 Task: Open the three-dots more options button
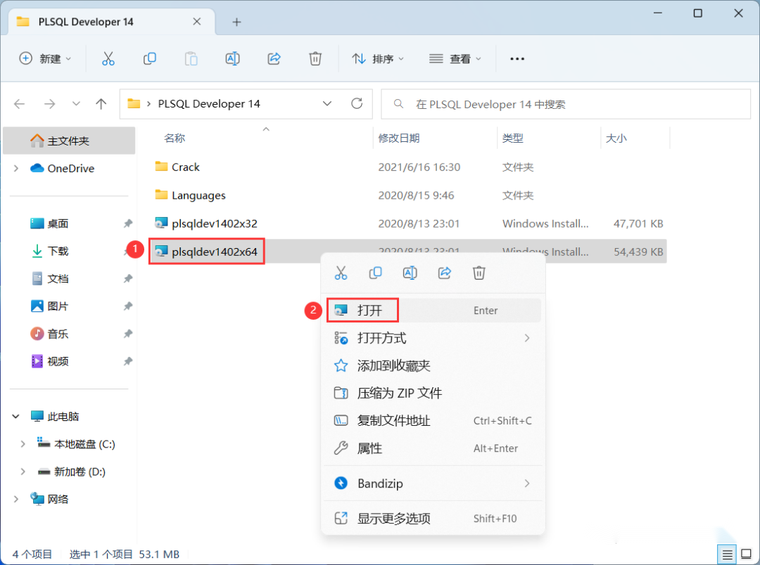[517, 59]
